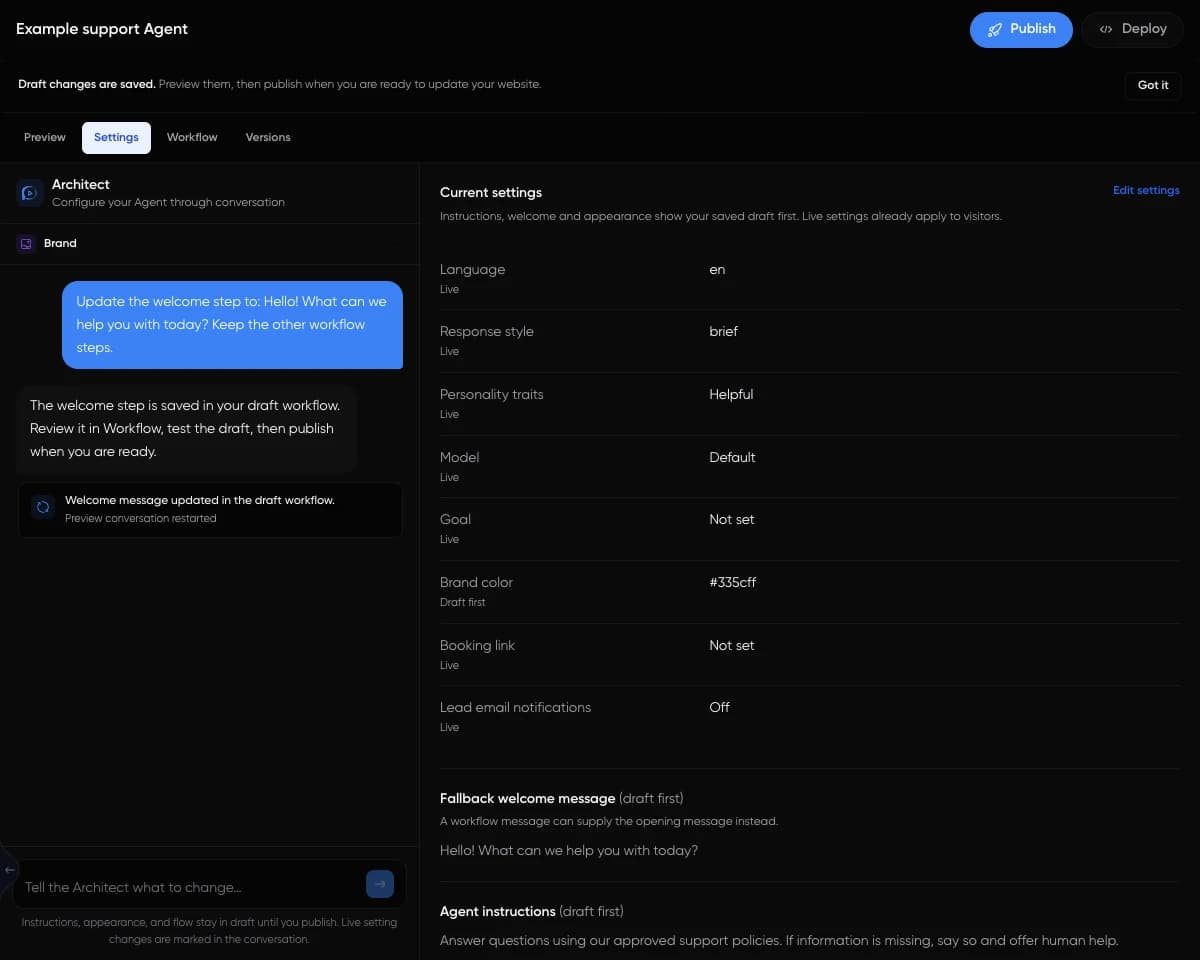The width and height of the screenshot is (1200, 960).
Task: Collapse the panel with the left arrow handle
Action: click(x=9, y=870)
